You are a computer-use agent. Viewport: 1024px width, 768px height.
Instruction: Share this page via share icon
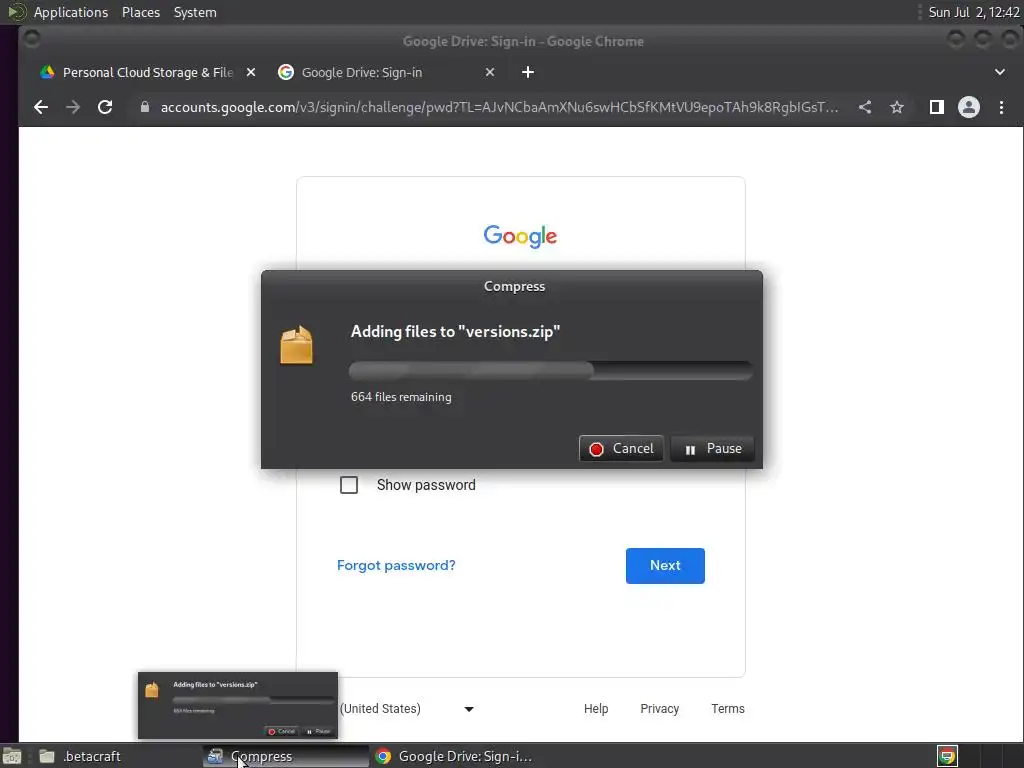(865, 107)
